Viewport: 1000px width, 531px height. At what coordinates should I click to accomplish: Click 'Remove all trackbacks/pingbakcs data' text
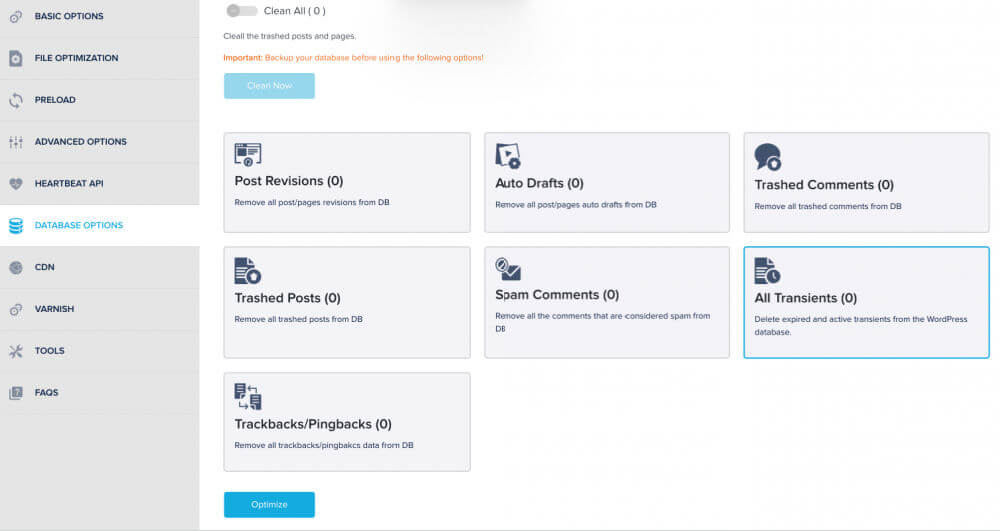324,446
